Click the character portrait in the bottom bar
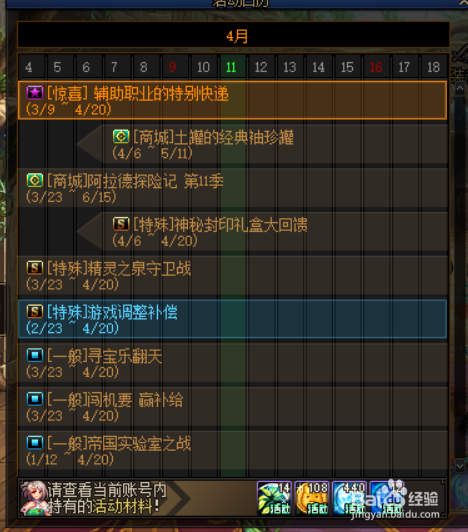Image resolution: width=468 pixels, height=532 pixels. point(33,498)
